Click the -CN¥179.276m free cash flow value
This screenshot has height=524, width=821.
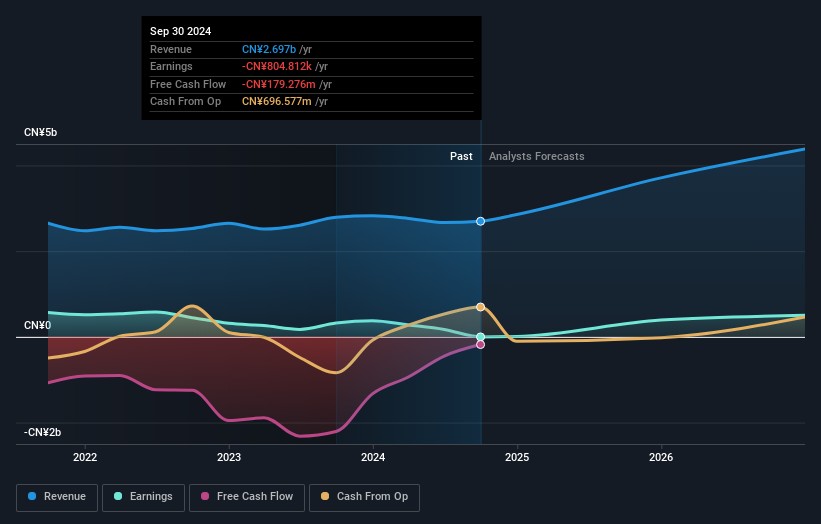(x=279, y=84)
